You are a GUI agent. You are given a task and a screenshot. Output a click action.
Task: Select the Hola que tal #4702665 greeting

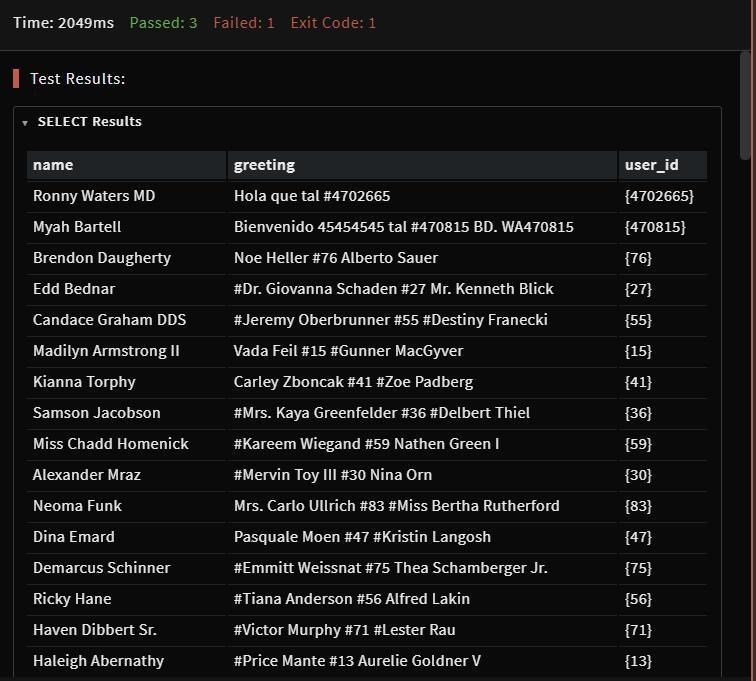point(312,196)
